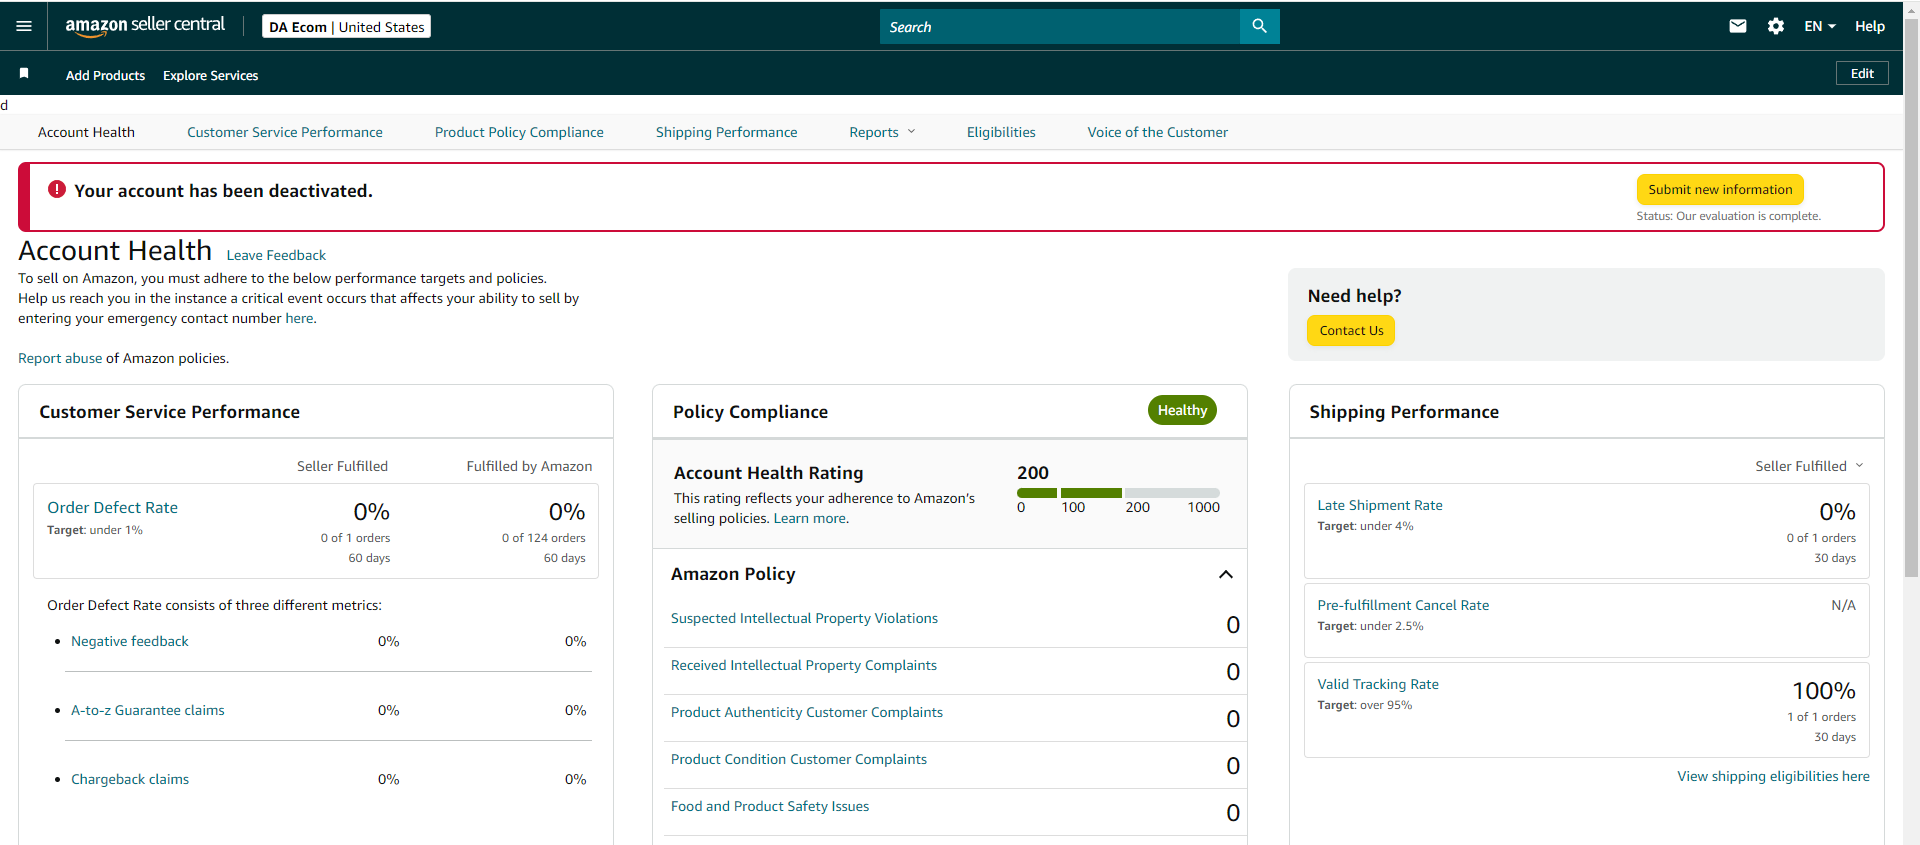This screenshot has height=845, width=1920.
Task: Click the search magnifier button
Action: click(x=1259, y=26)
